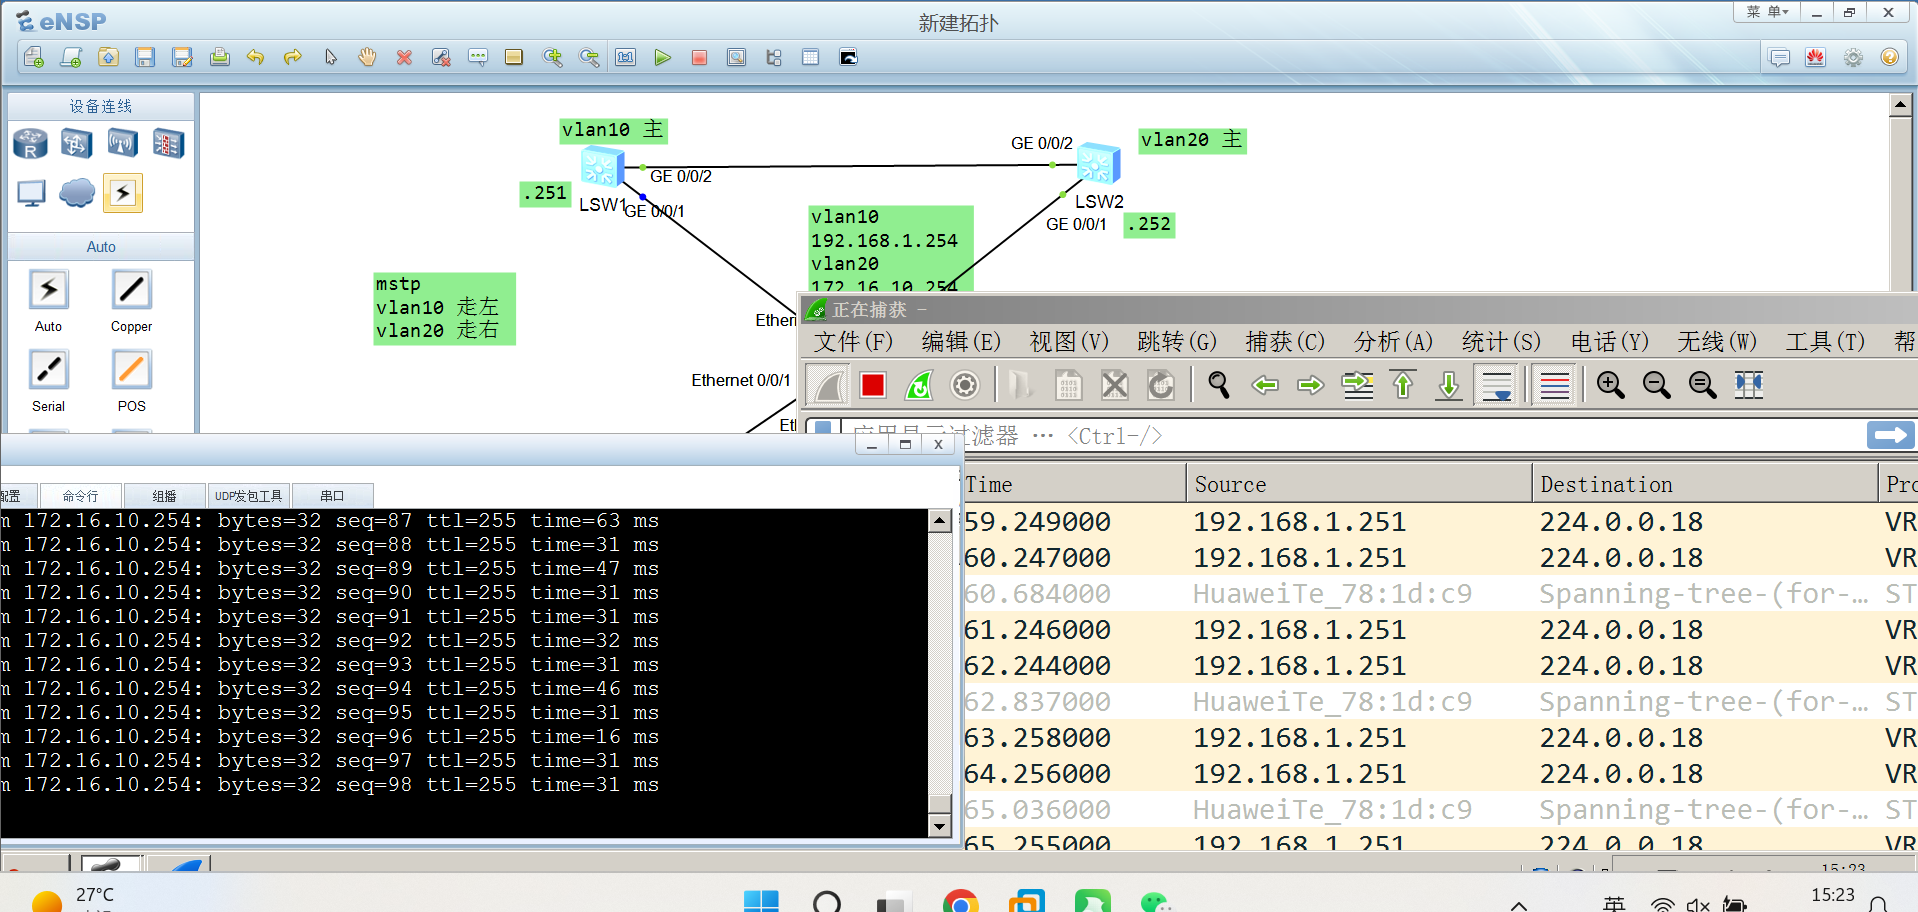
Task: Toggle packet list colorization
Action: pyautogui.click(x=1555, y=385)
